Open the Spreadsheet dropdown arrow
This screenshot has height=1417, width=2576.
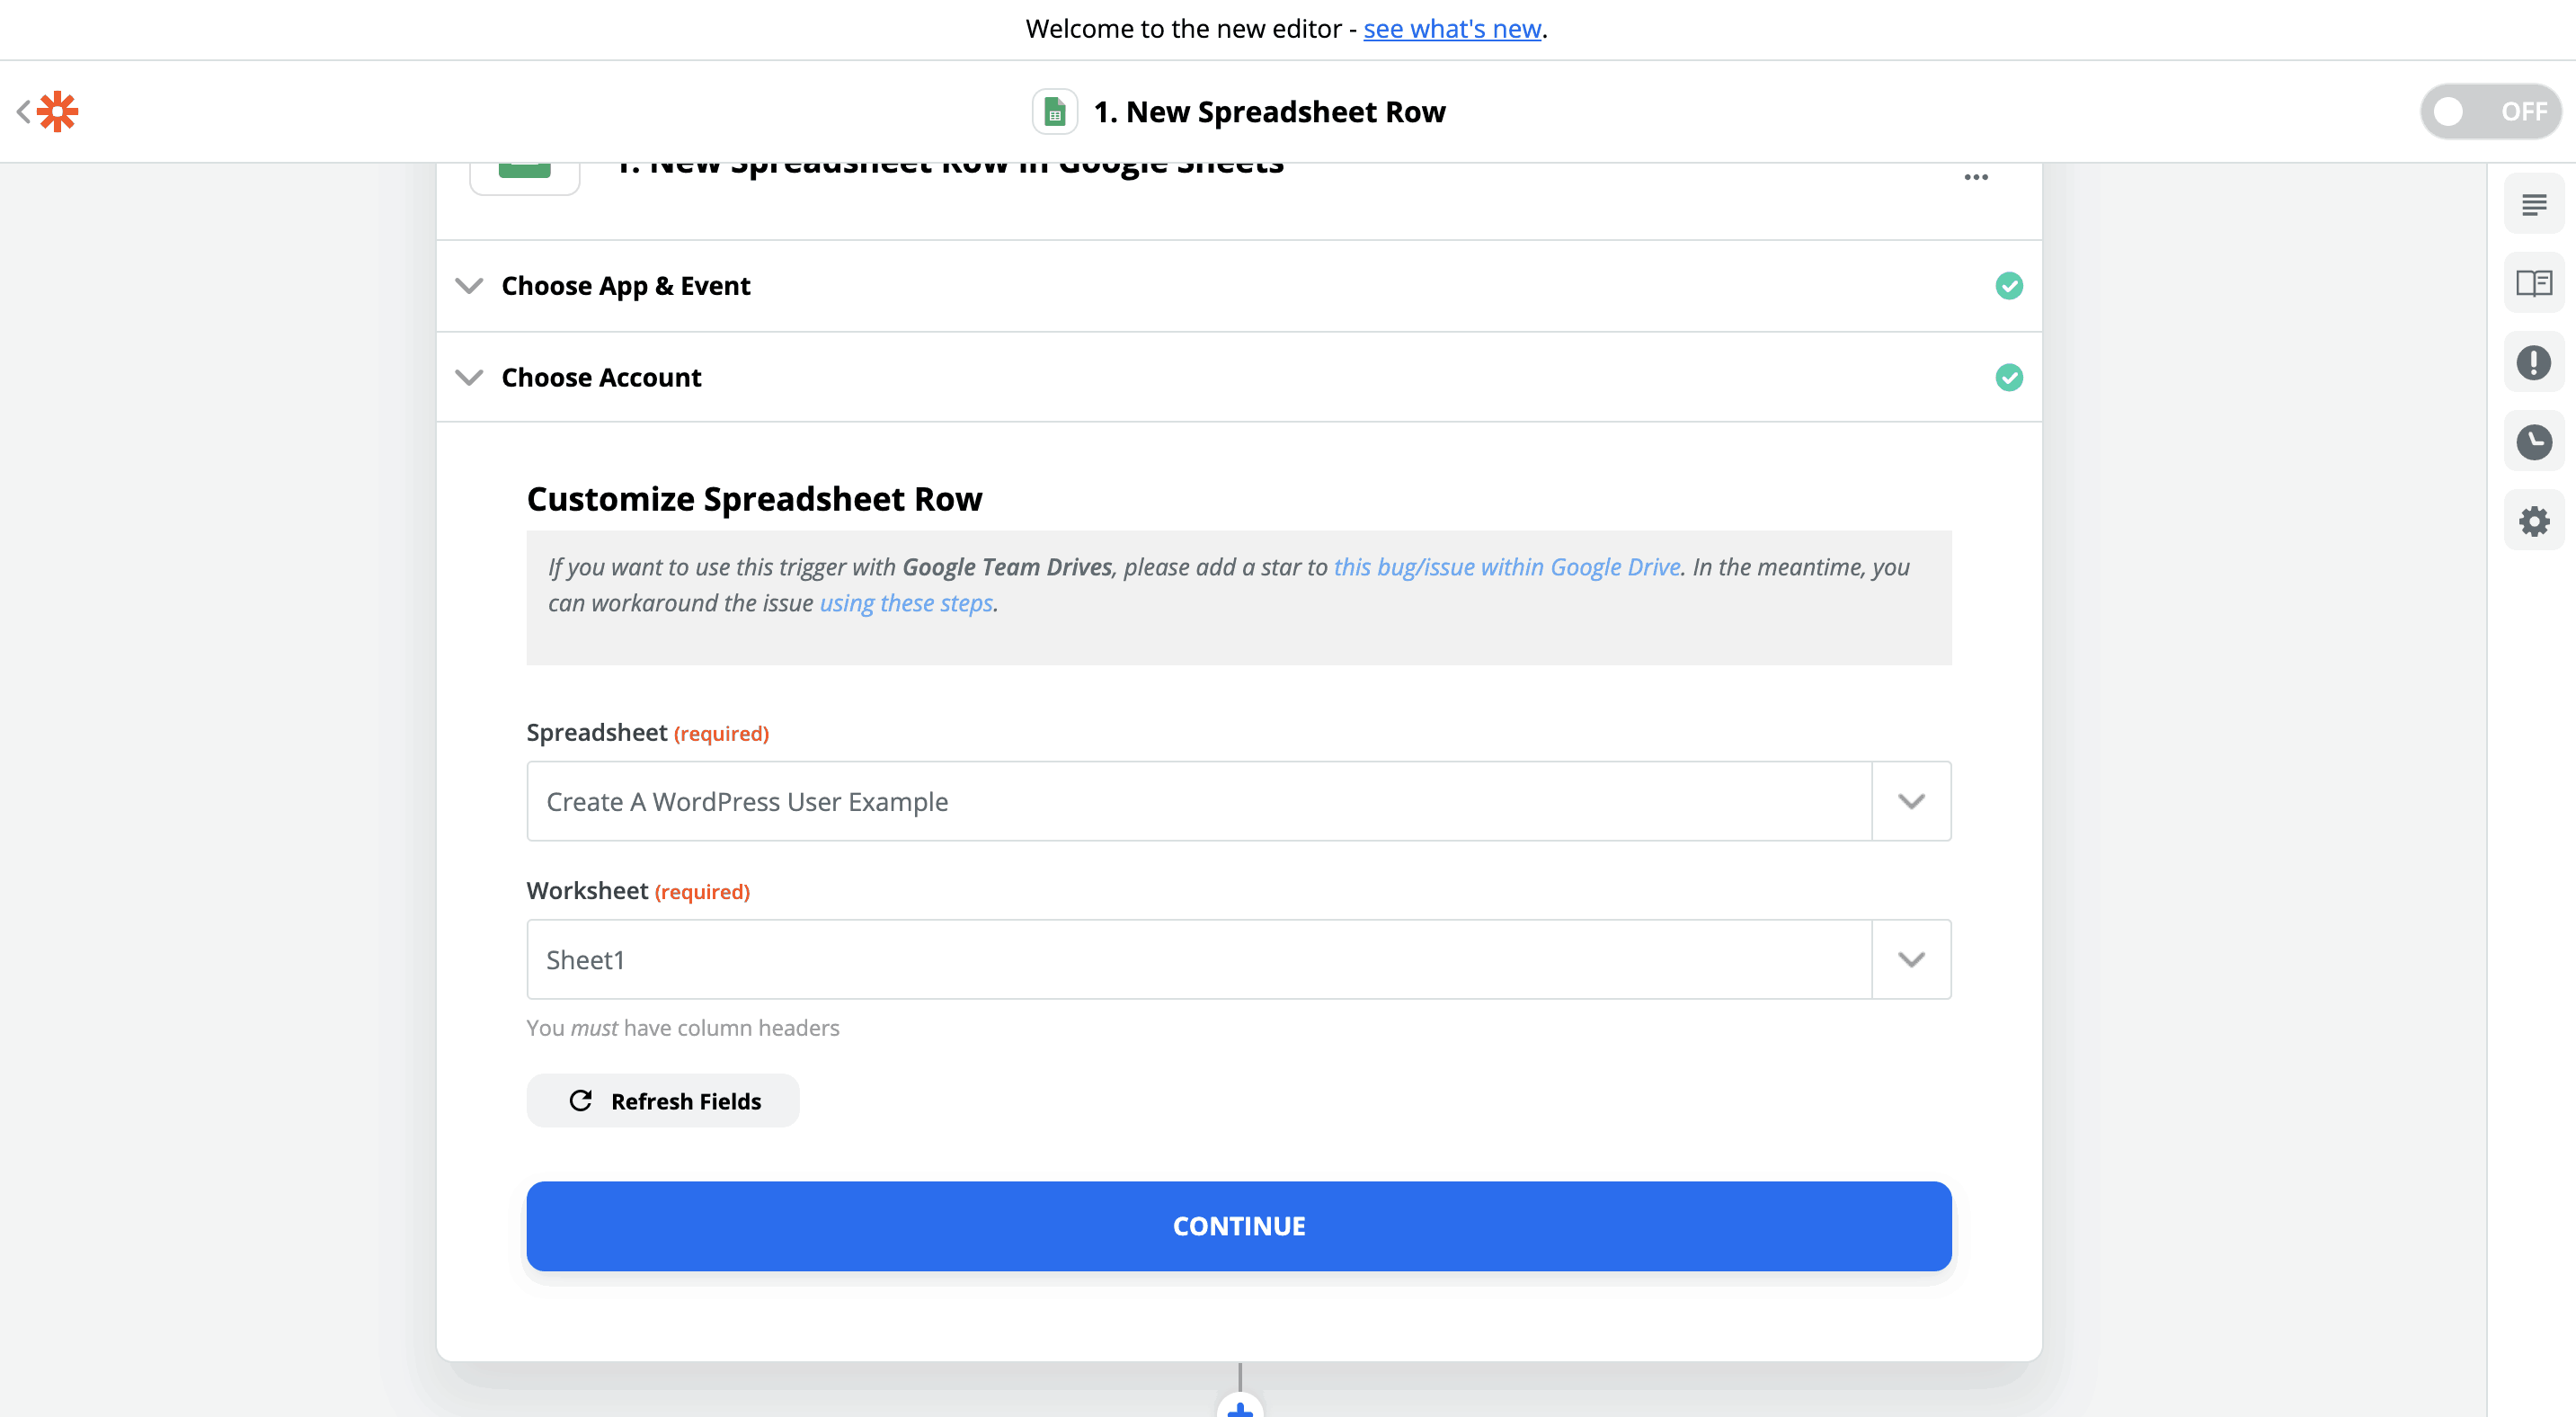1911,802
